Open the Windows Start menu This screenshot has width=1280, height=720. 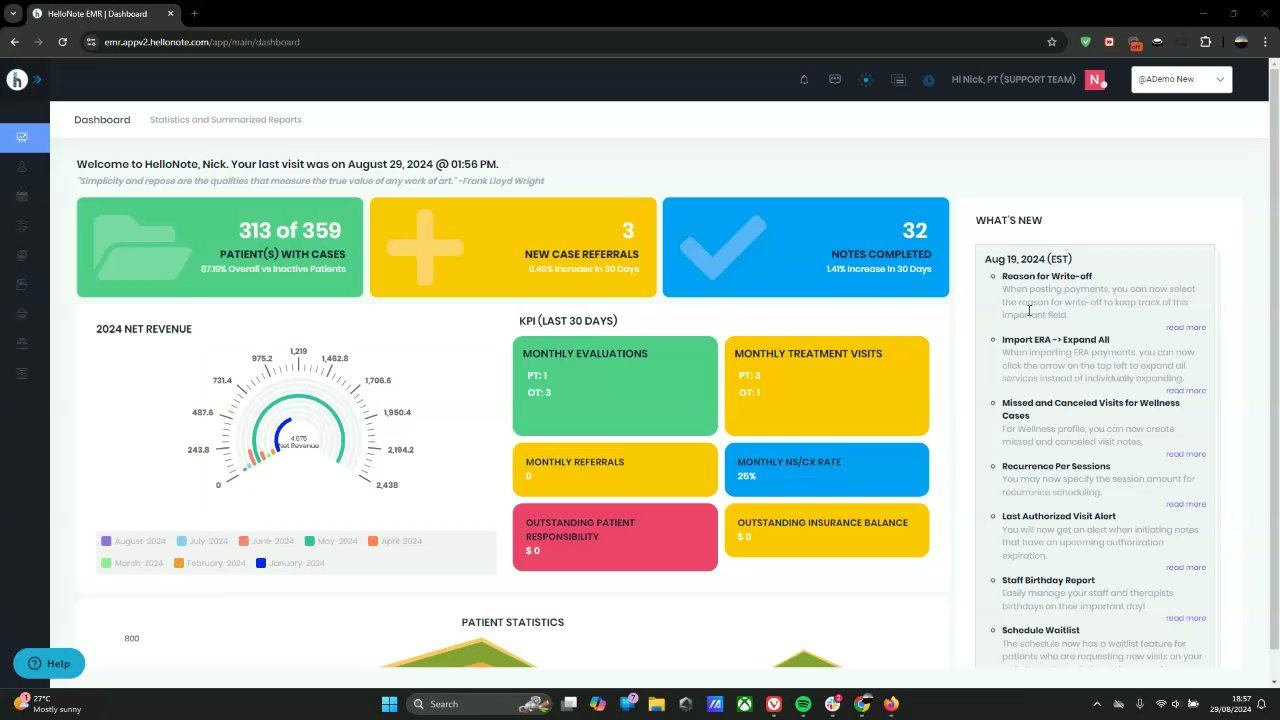389,704
